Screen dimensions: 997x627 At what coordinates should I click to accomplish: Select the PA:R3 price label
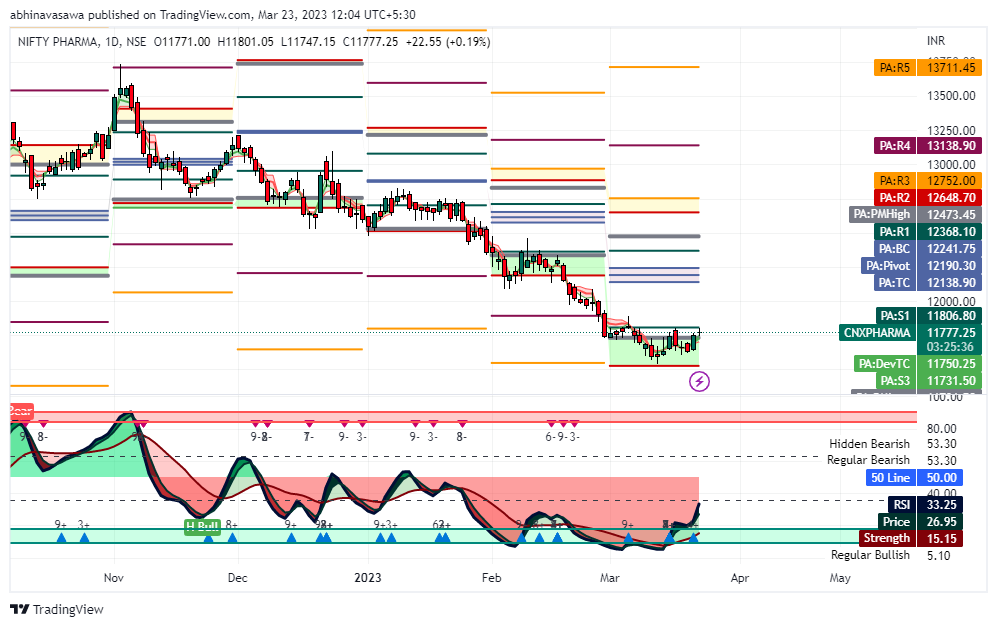tap(895, 181)
